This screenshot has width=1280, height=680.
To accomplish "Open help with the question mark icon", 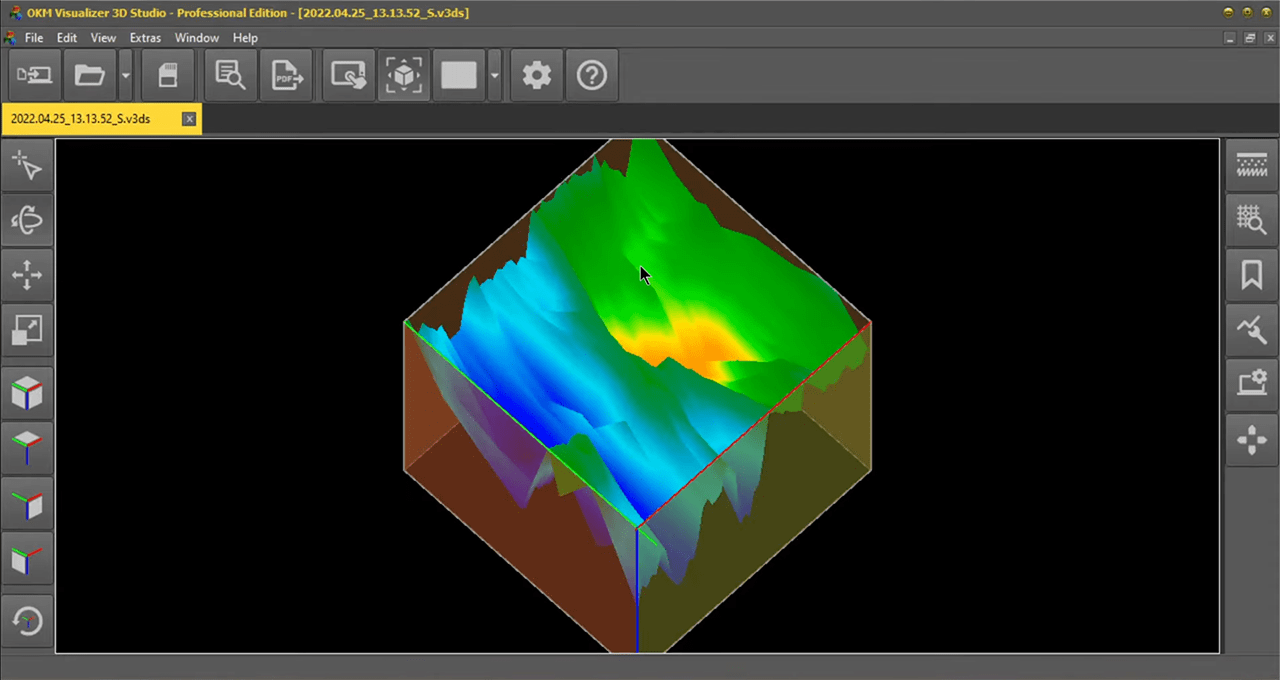I will pyautogui.click(x=592, y=75).
